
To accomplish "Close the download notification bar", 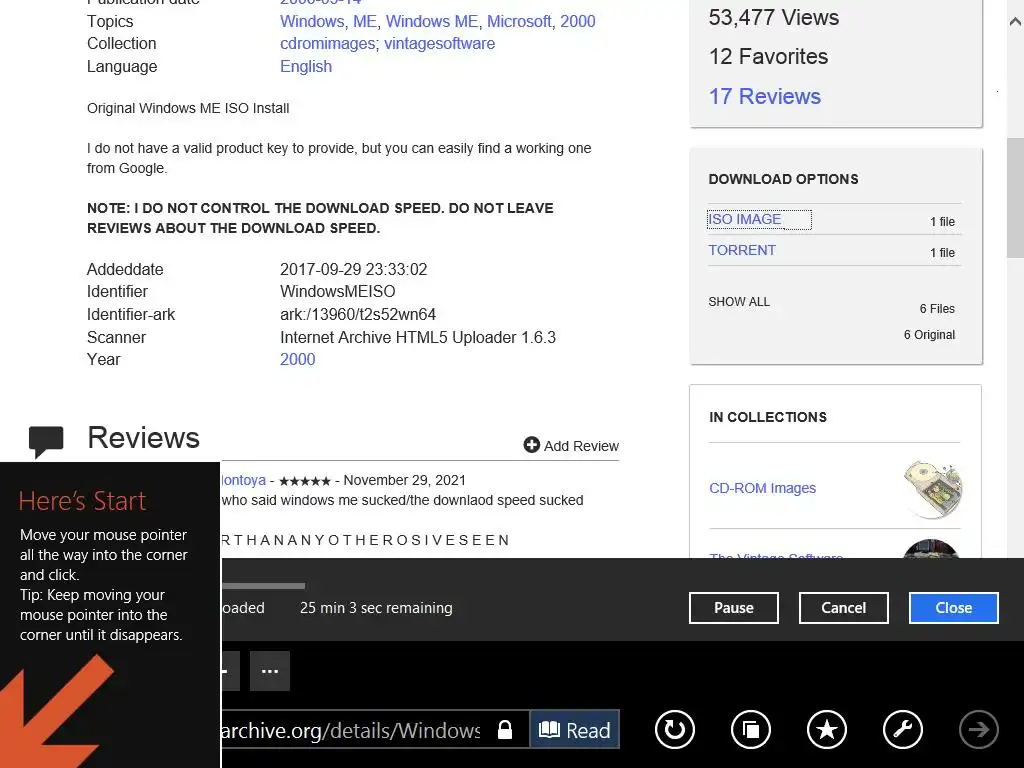I will click(953, 608).
